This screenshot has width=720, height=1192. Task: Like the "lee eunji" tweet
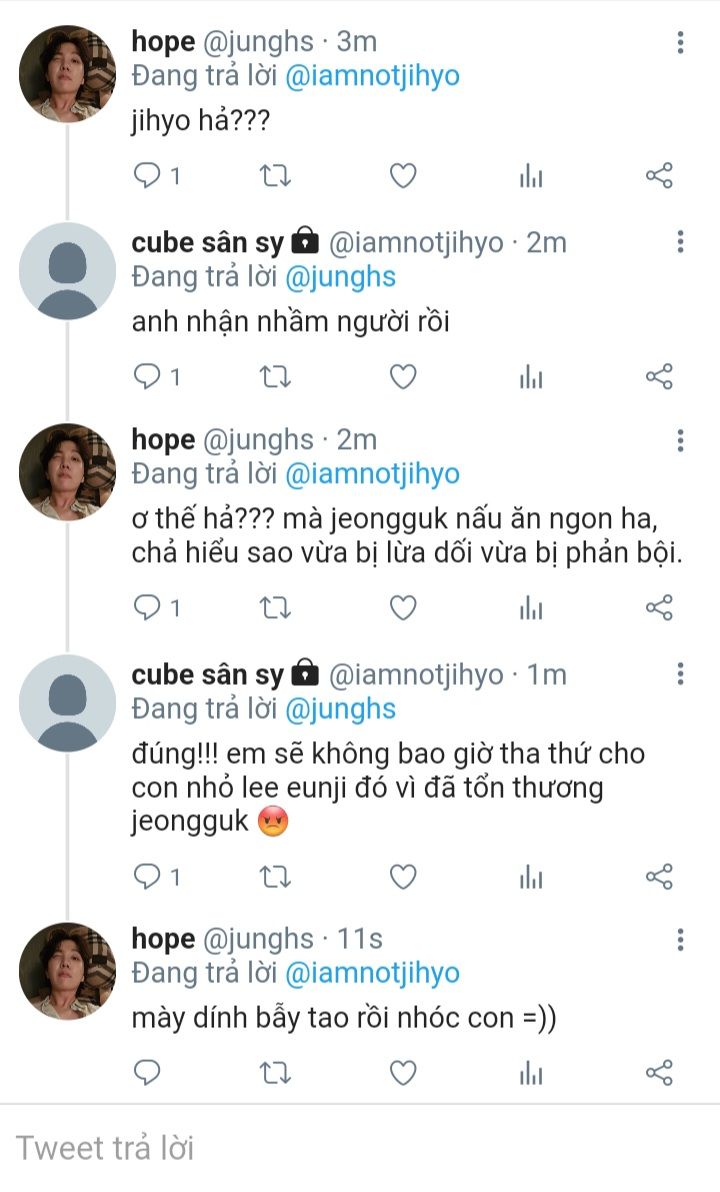pyautogui.click(x=402, y=877)
